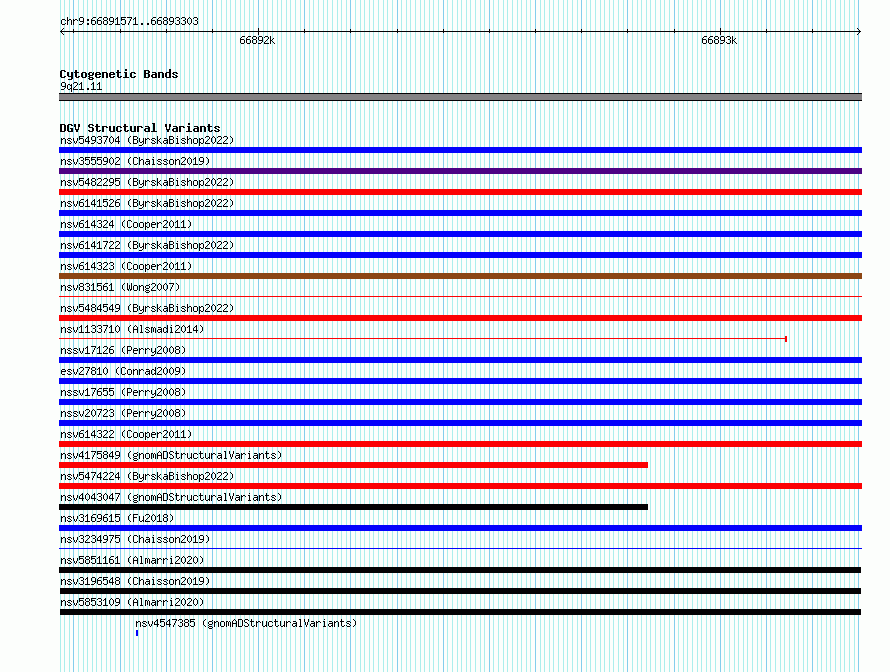Click the nsv5853109 (Almarri2020) label
The height and width of the screenshot is (672, 890).
132,602
